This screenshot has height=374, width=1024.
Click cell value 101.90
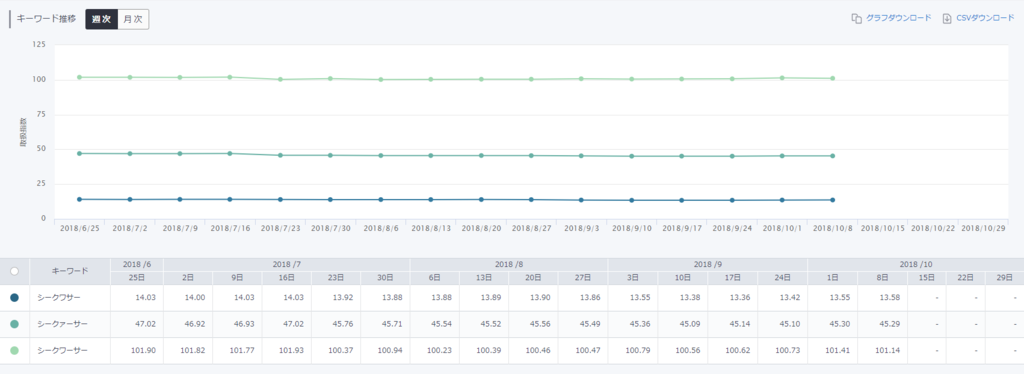click(143, 351)
